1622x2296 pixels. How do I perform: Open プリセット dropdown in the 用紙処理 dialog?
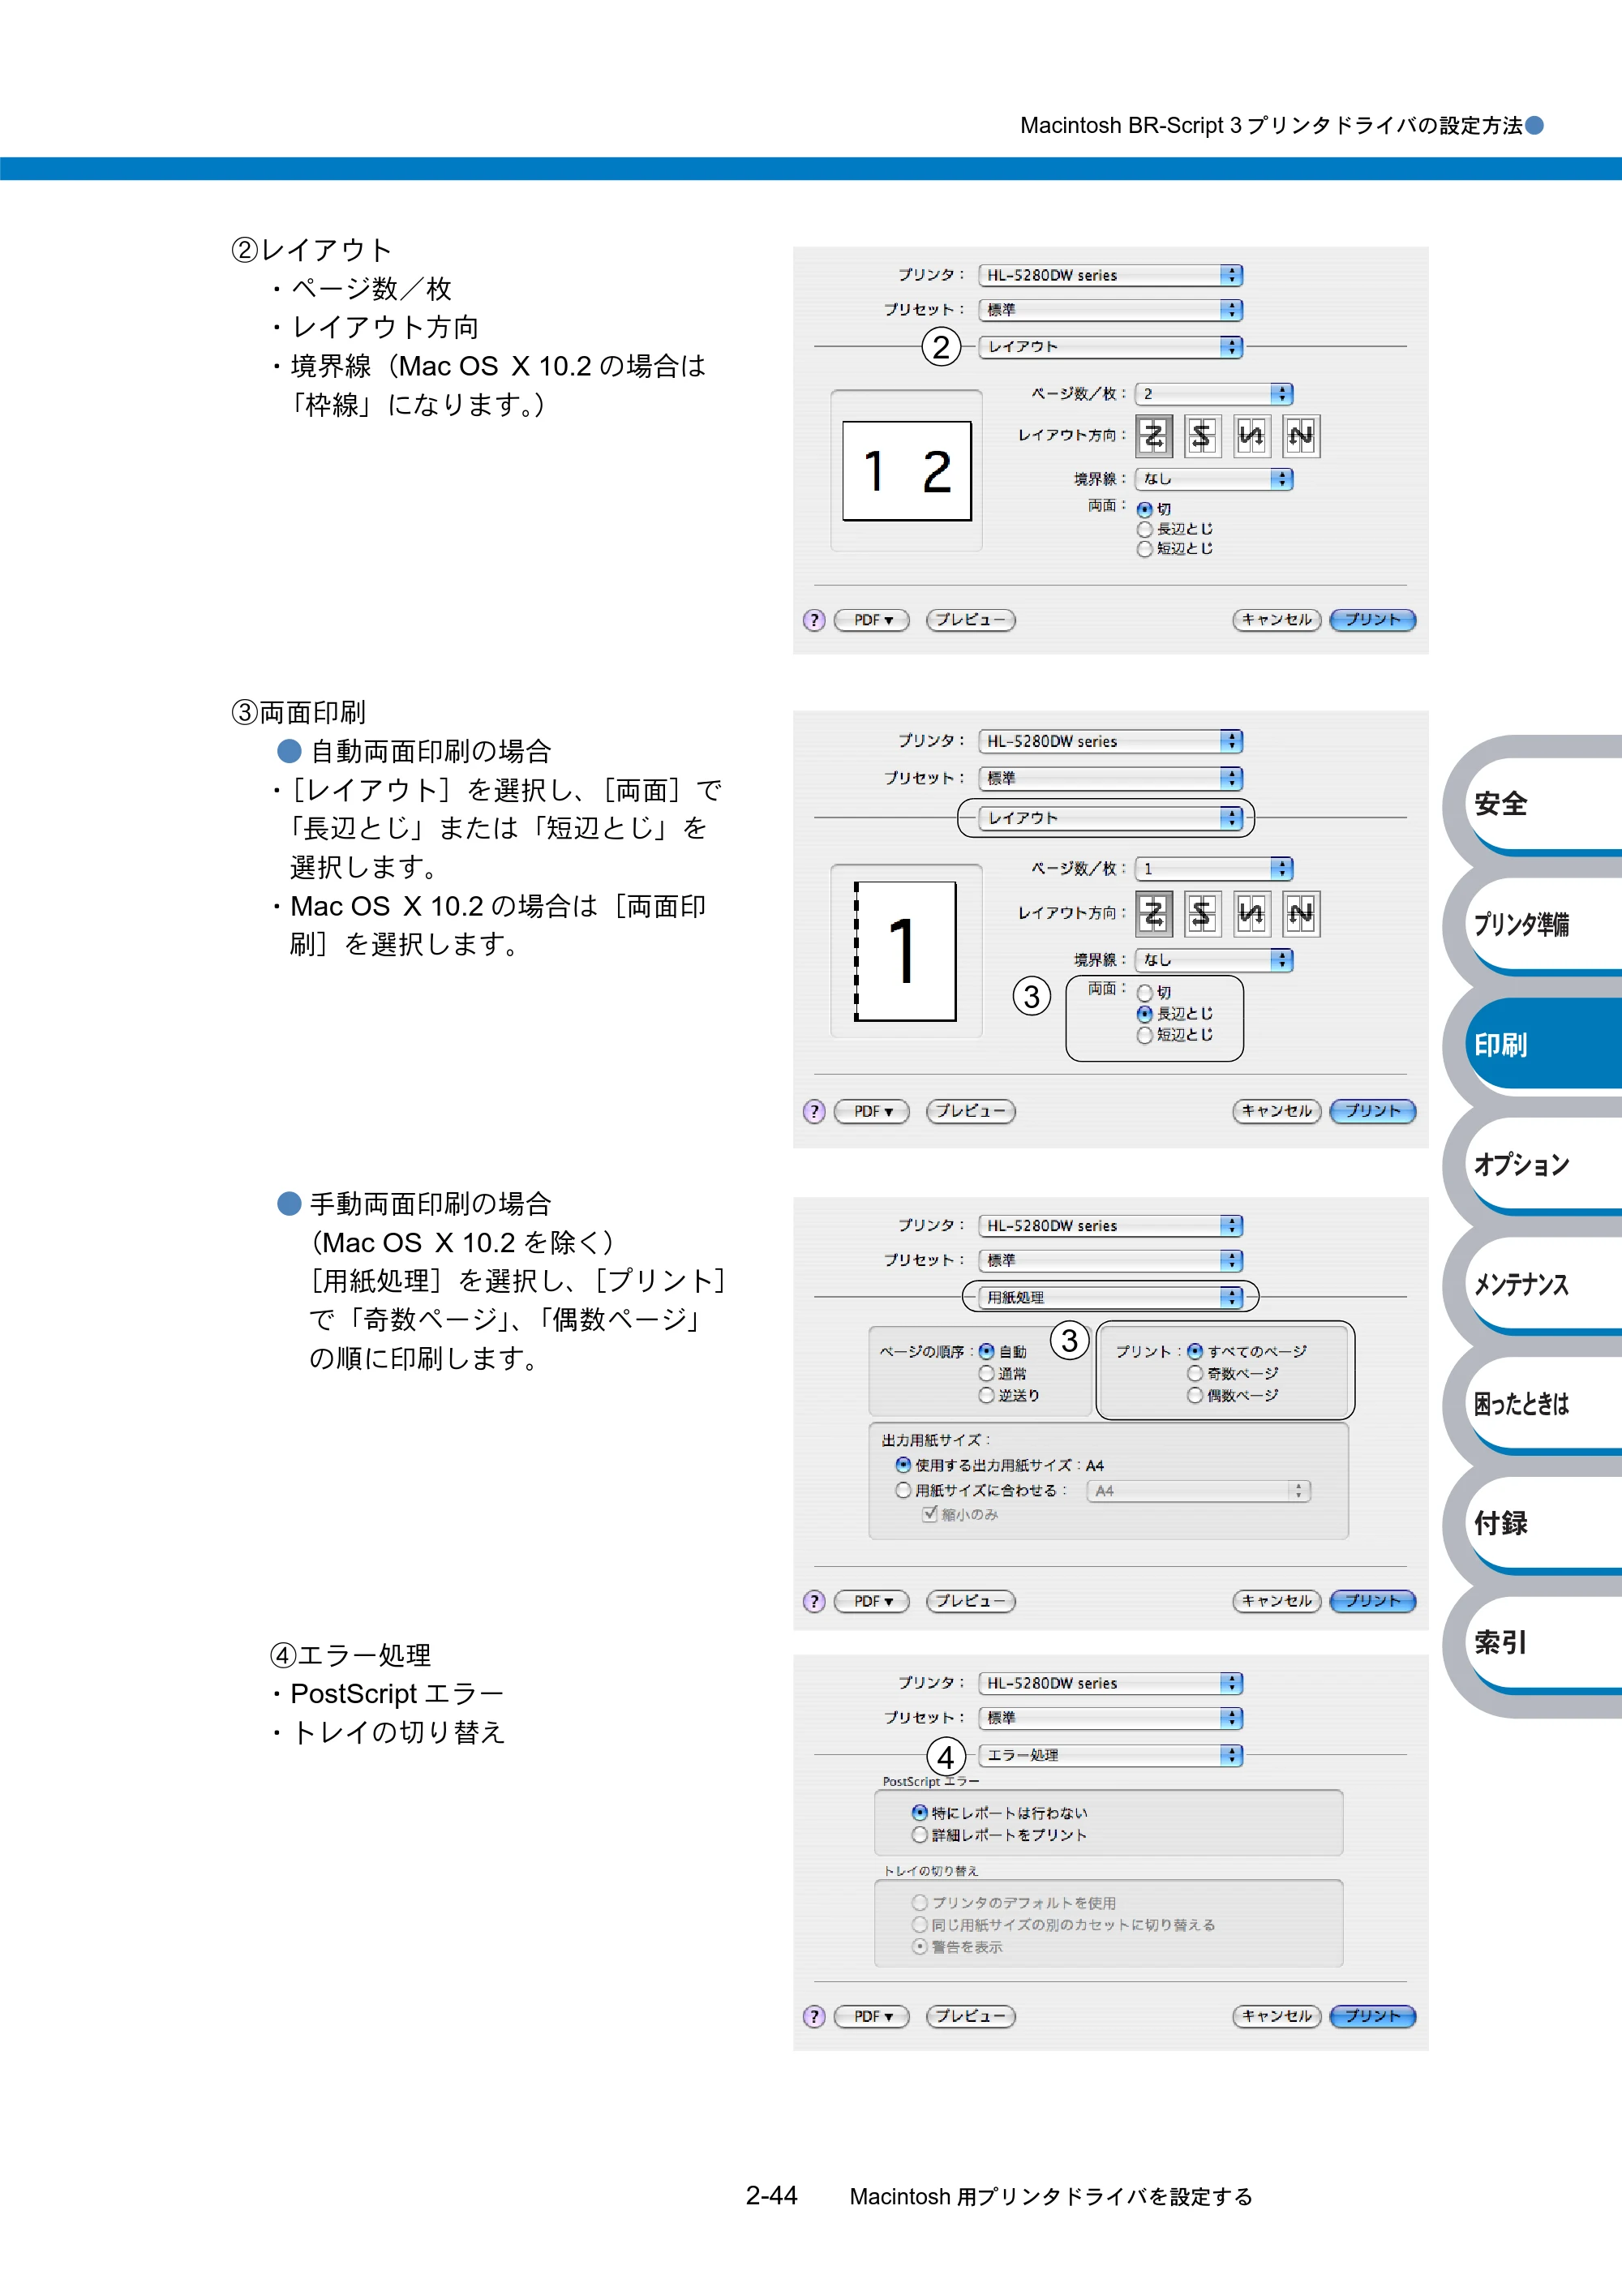1110,1260
